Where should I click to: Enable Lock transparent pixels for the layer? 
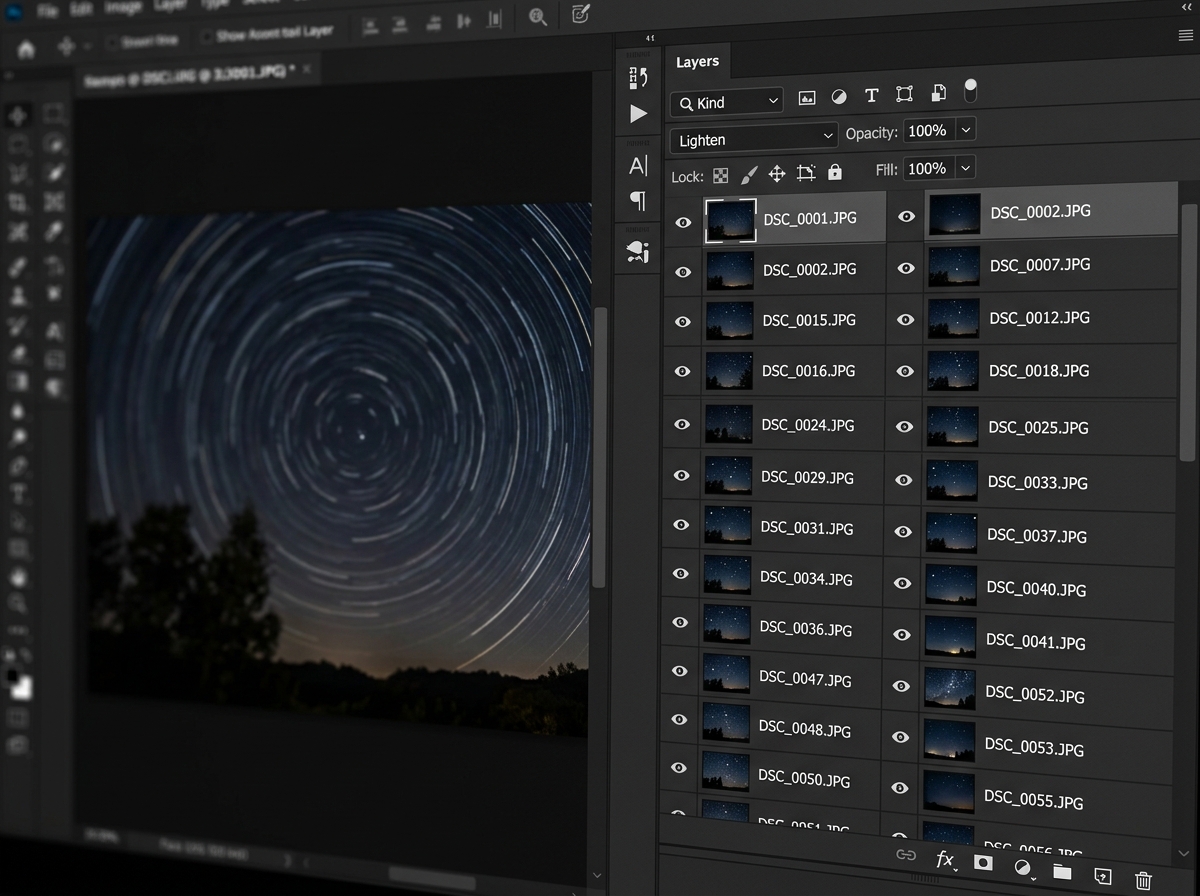(x=720, y=175)
